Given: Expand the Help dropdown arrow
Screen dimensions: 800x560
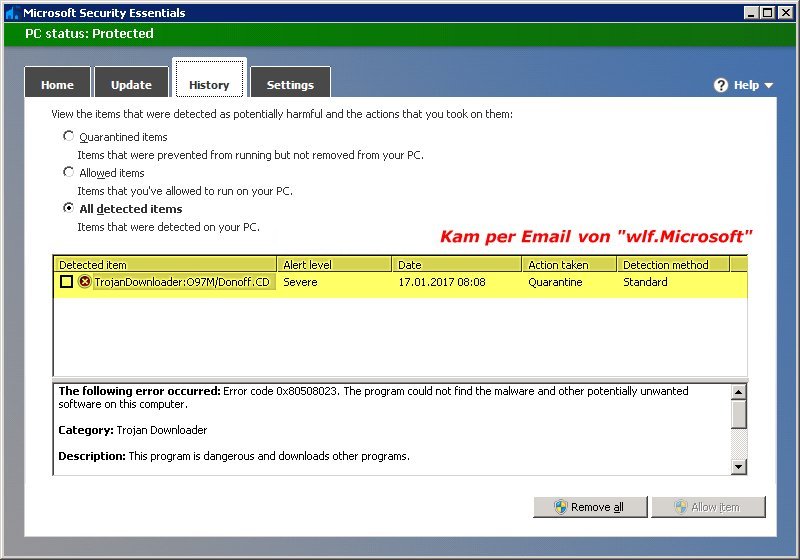Looking at the screenshot, I should [x=769, y=86].
